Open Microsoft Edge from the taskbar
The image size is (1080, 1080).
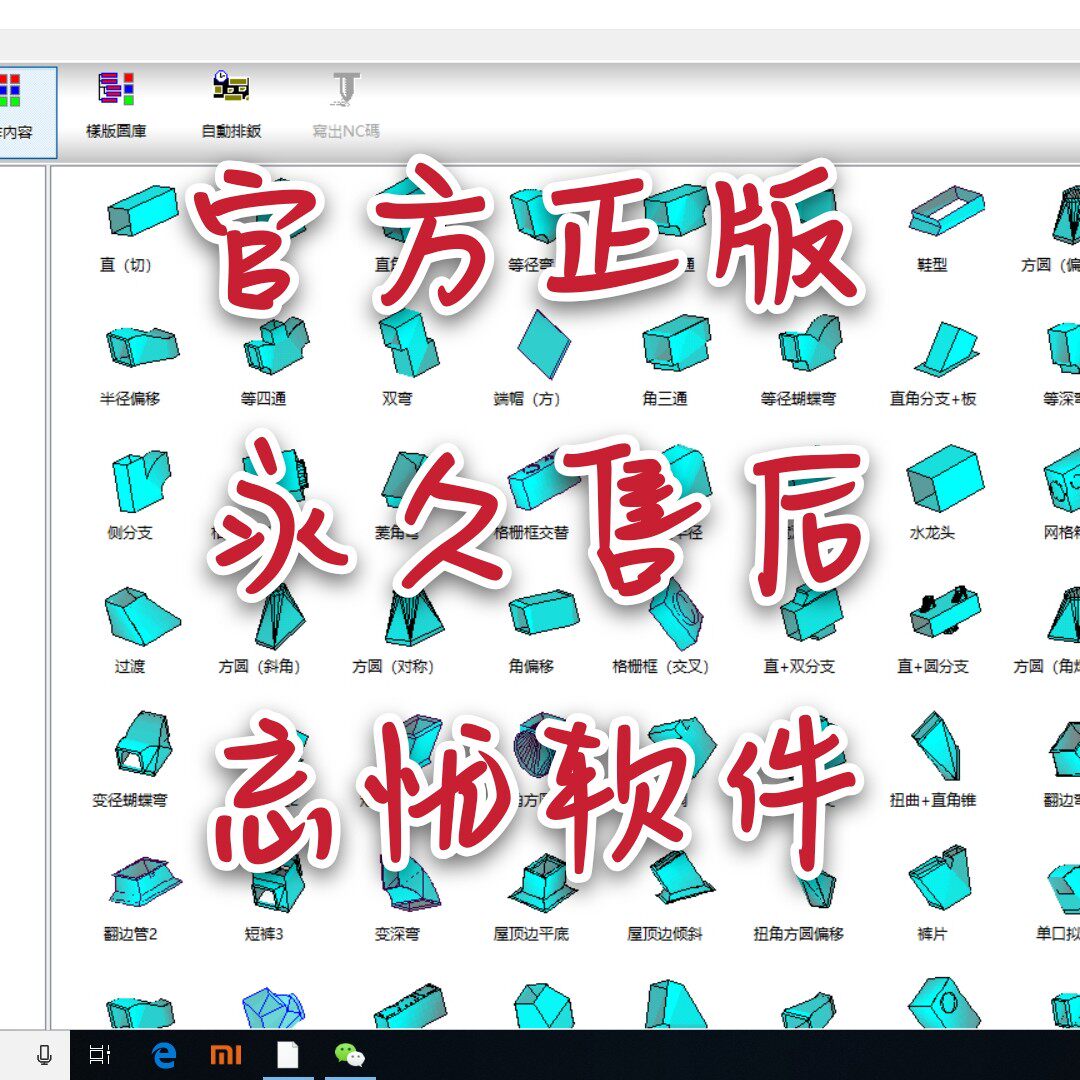164,1055
